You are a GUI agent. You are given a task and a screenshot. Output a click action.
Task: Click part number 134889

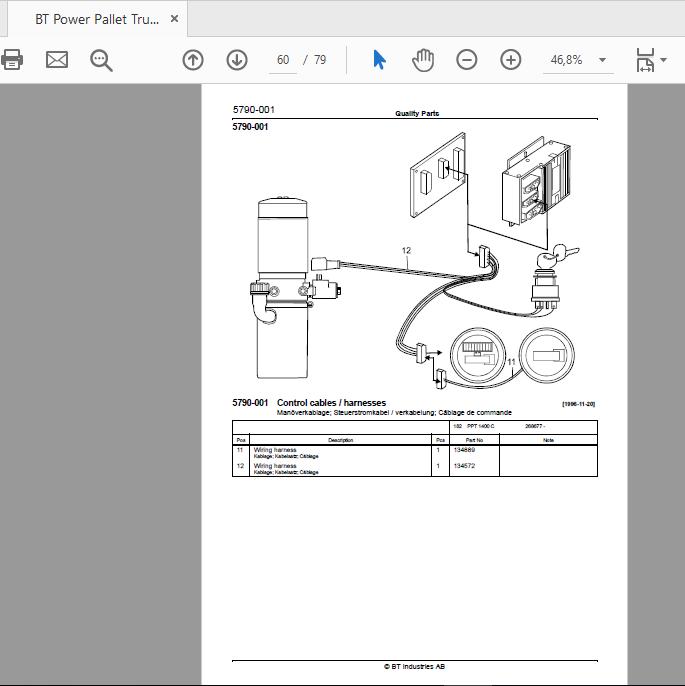pos(464,450)
